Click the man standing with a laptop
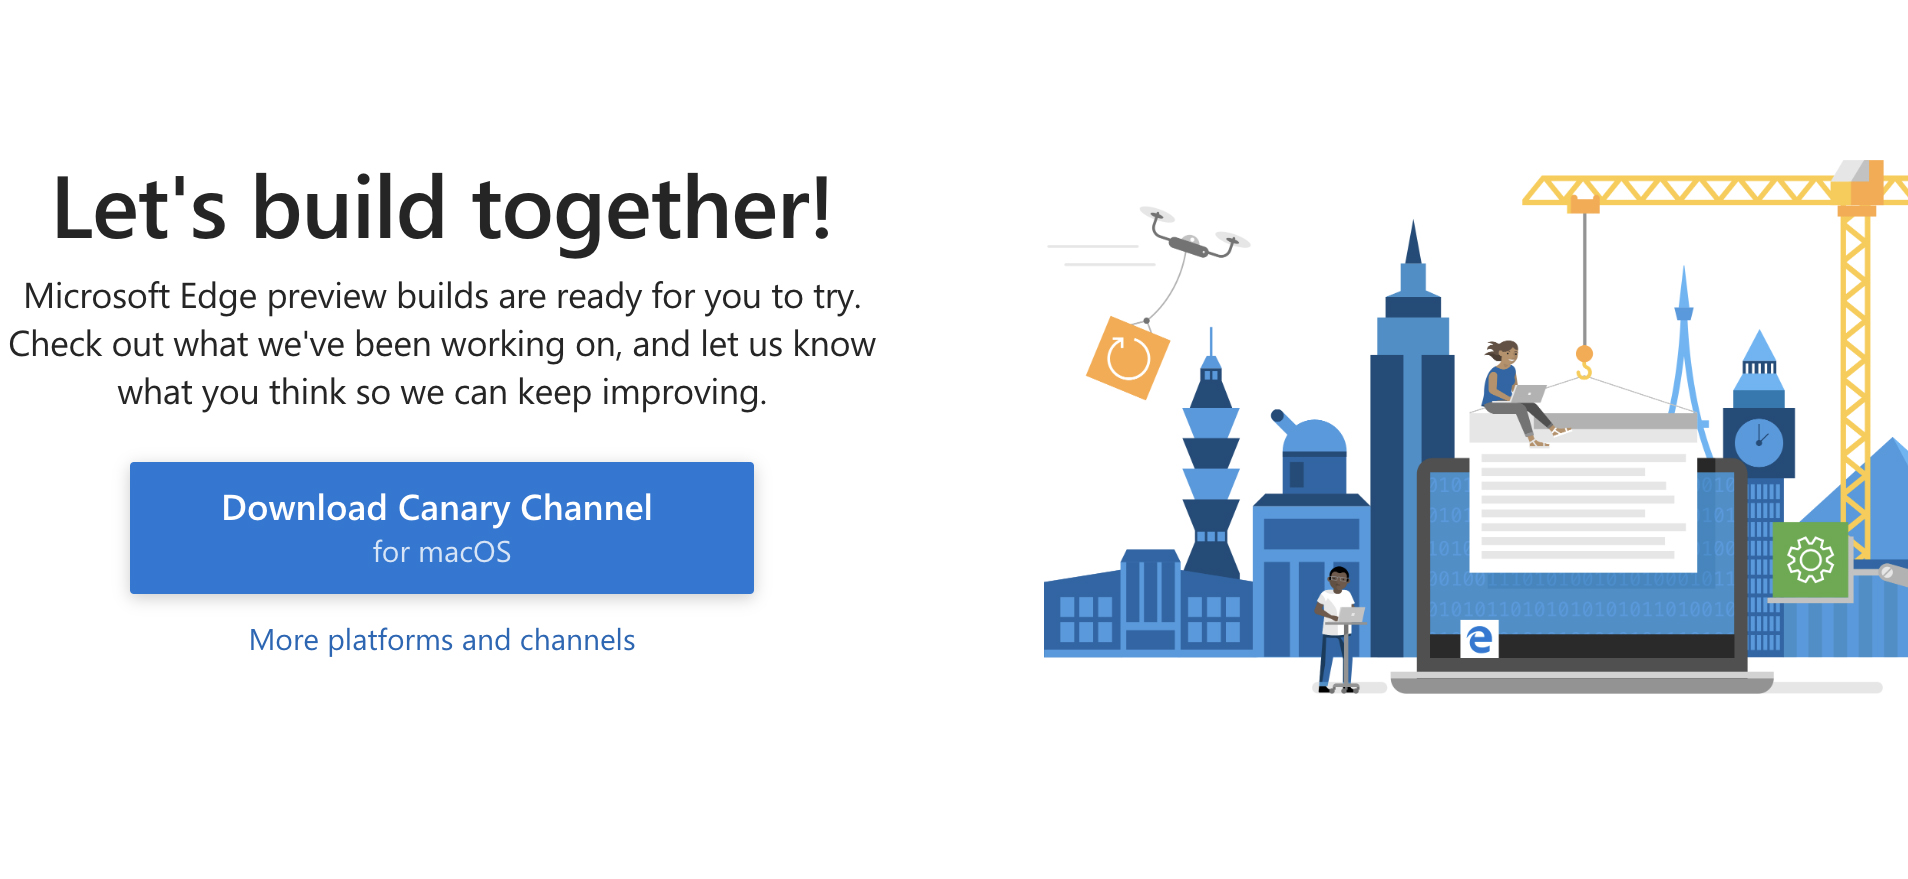The height and width of the screenshot is (879, 1908). pyautogui.click(x=1338, y=629)
